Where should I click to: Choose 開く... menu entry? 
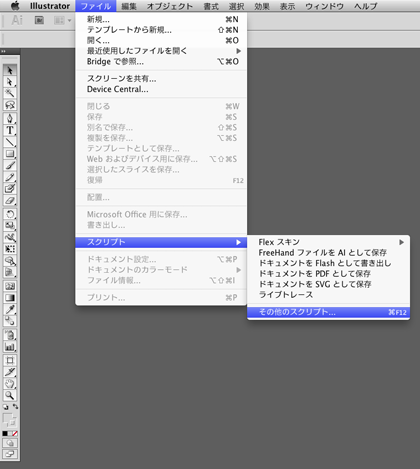tap(161, 40)
